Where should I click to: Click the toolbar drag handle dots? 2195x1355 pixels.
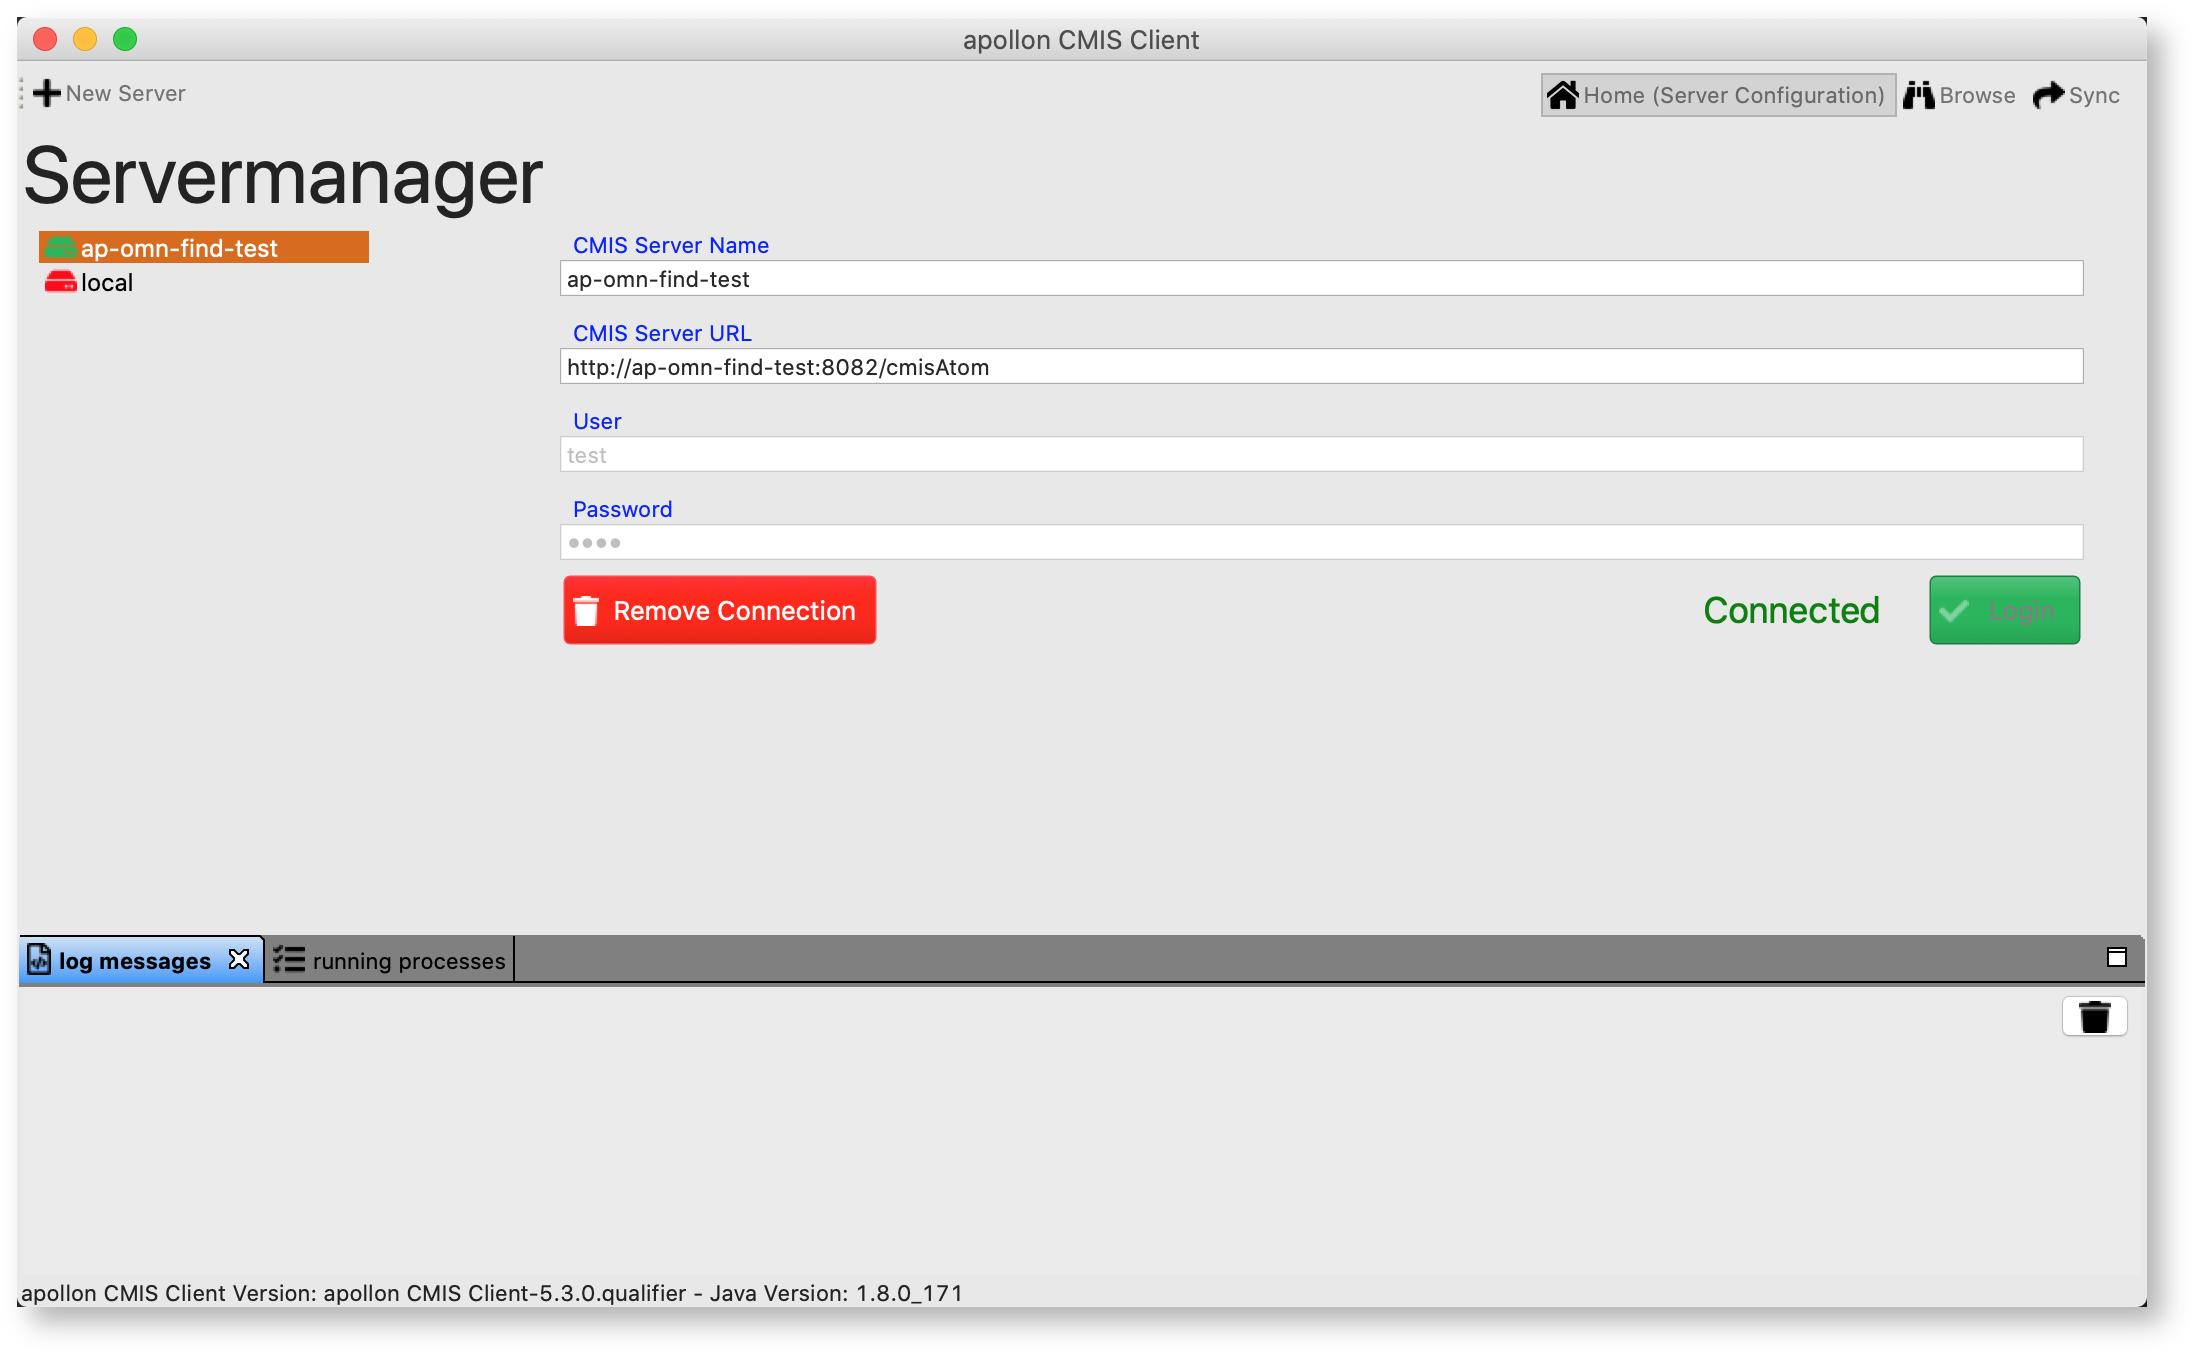tap(22, 94)
